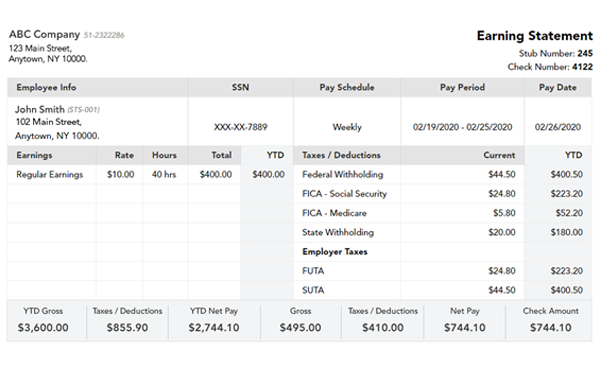Select Gross amount $495.00

(300, 328)
